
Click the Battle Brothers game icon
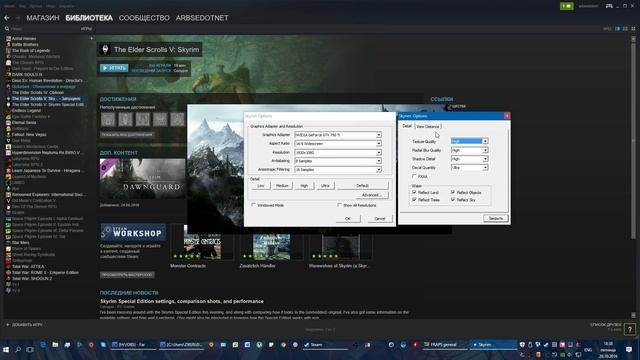point(8,44)
